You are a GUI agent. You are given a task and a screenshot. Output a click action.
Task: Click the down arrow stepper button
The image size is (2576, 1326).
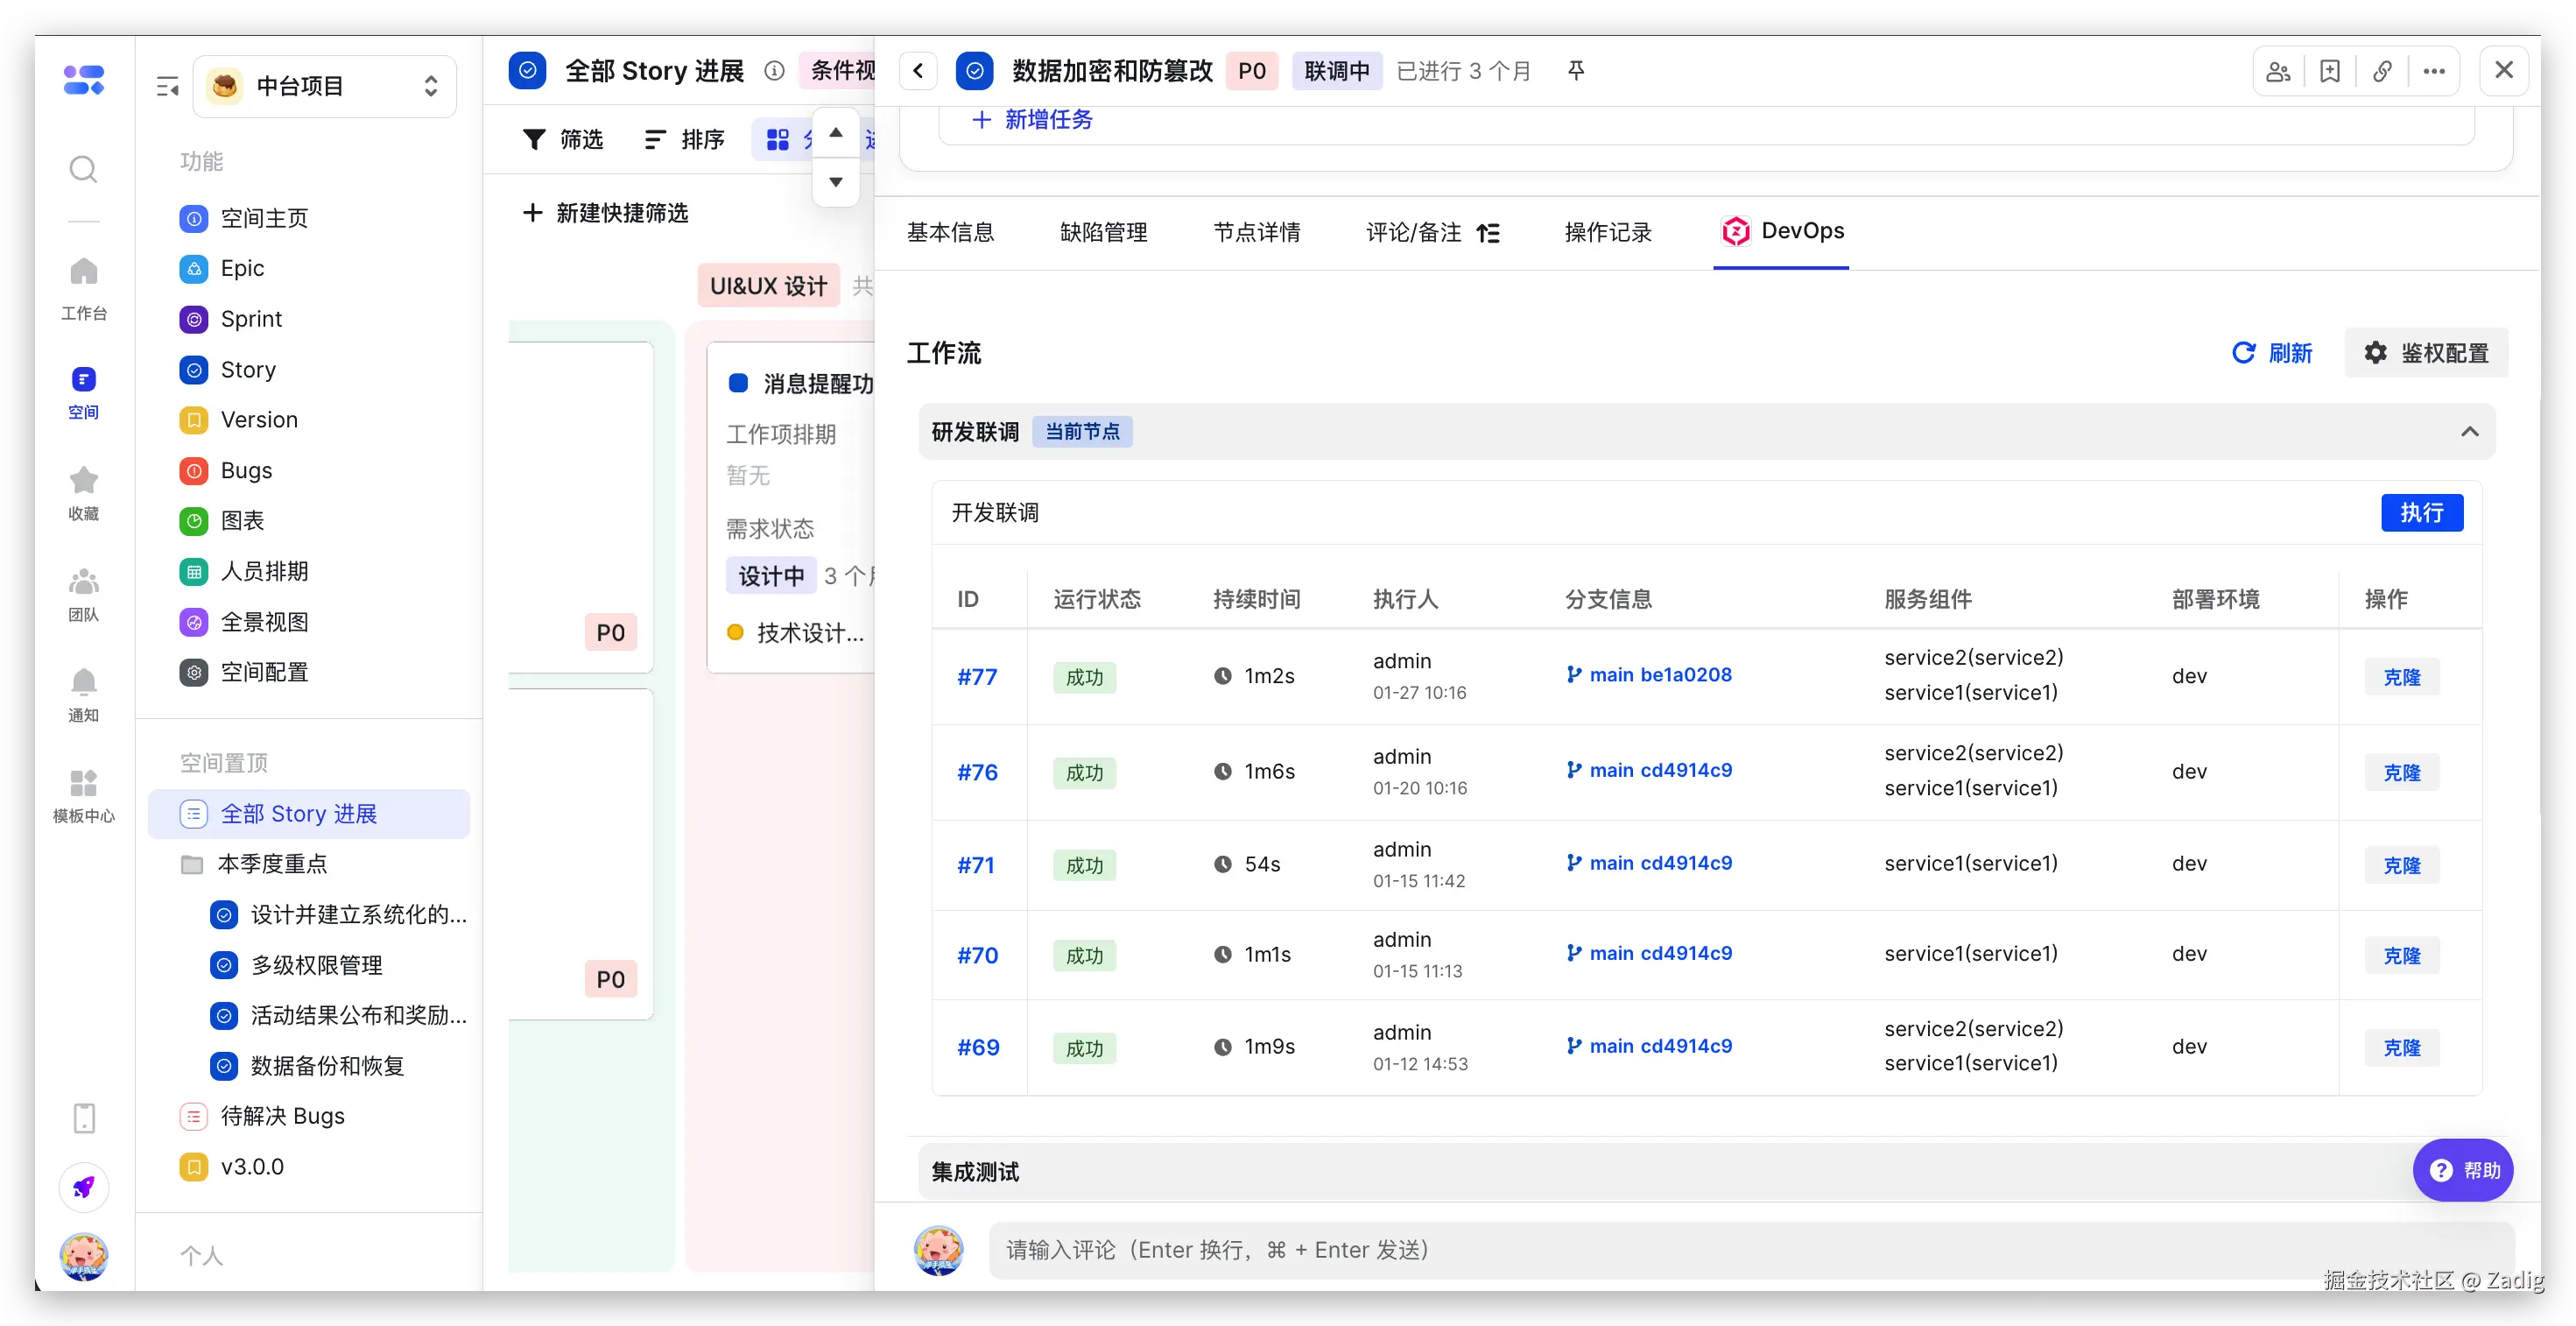836,182
